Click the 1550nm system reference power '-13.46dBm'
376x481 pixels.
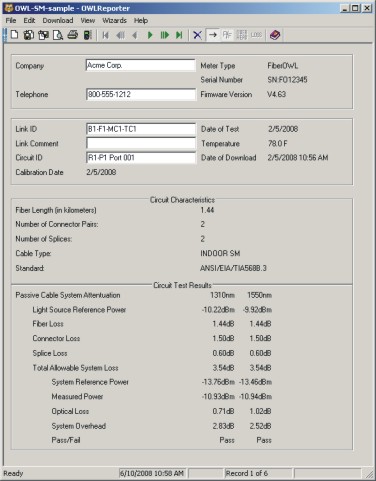(255, 382)
